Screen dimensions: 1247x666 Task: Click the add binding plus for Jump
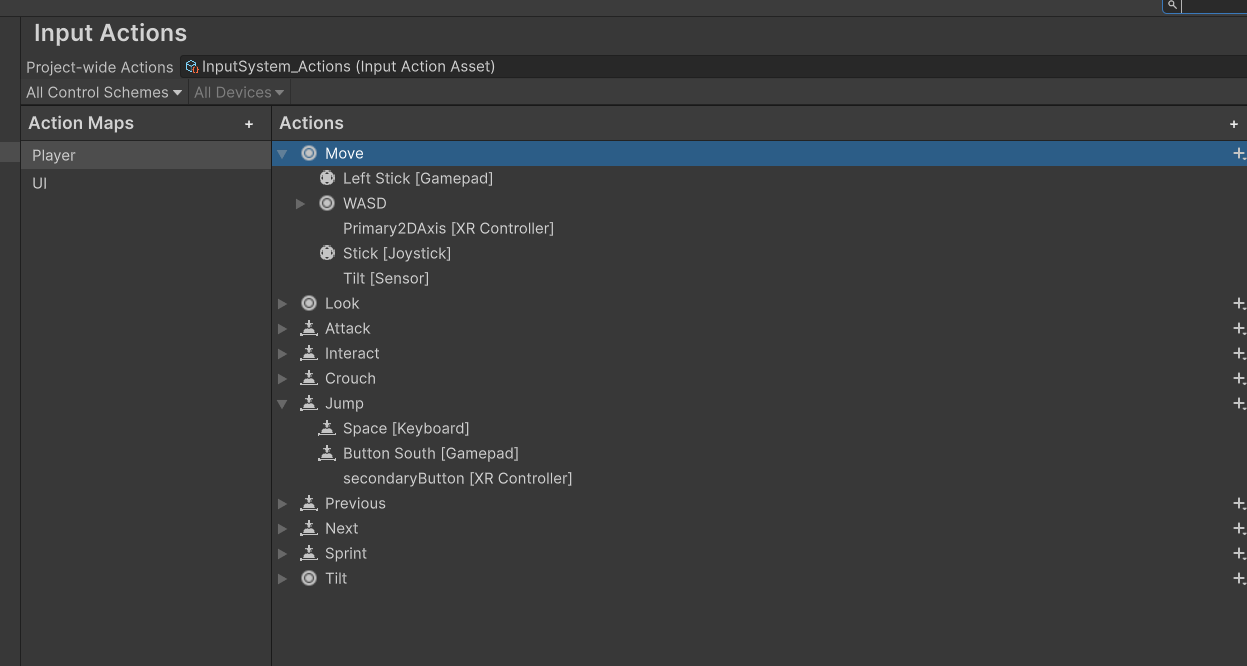(x=1239, y=404)
